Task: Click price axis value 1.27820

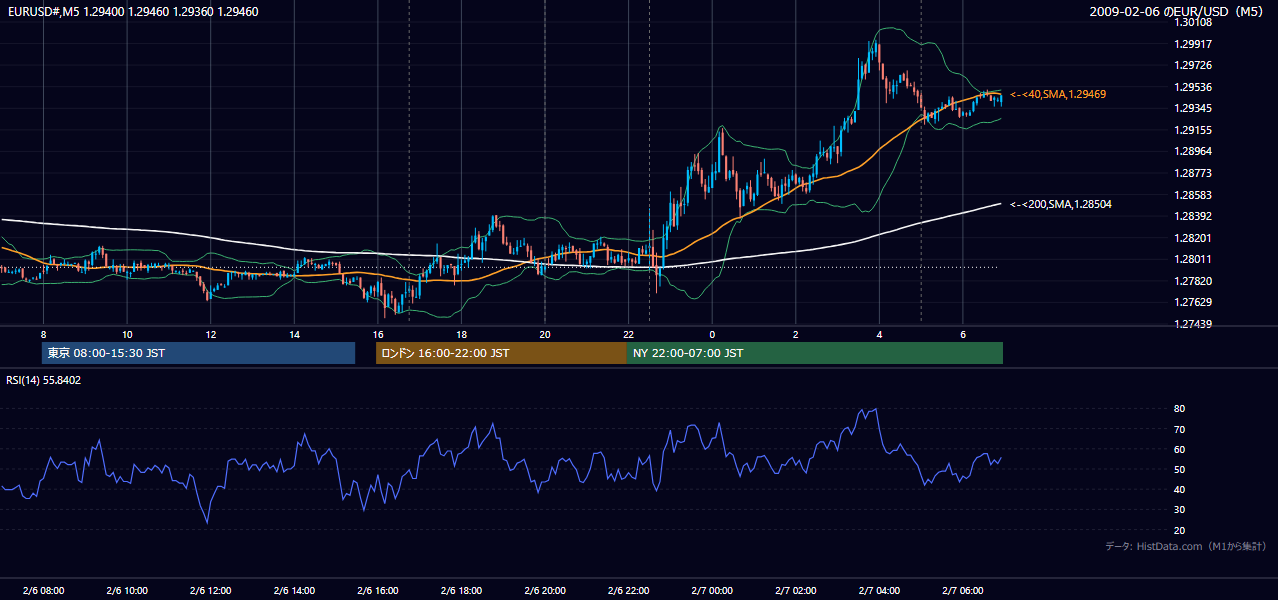Action: 1193,281
